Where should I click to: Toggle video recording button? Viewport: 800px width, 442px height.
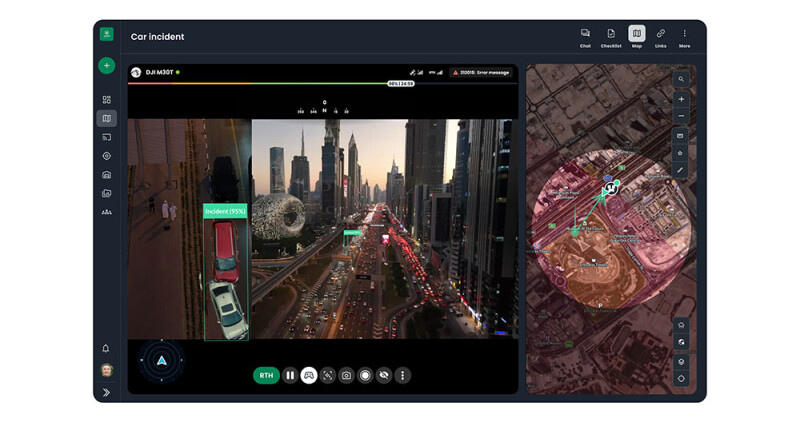point(365,375)
